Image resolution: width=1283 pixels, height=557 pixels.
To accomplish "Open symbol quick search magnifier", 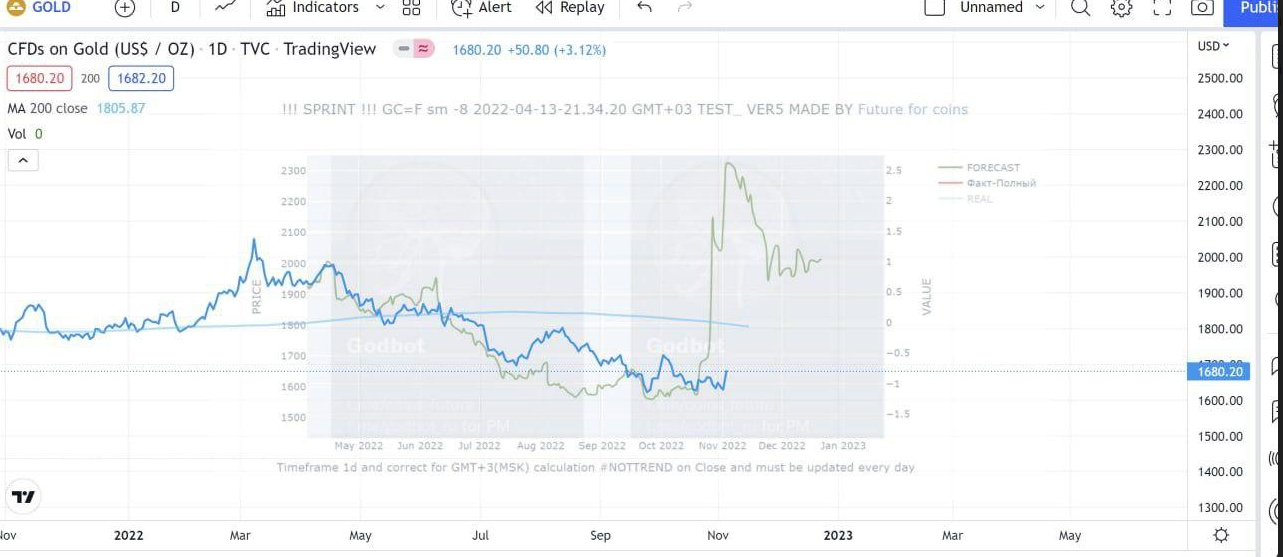I will pos(1081,8).
